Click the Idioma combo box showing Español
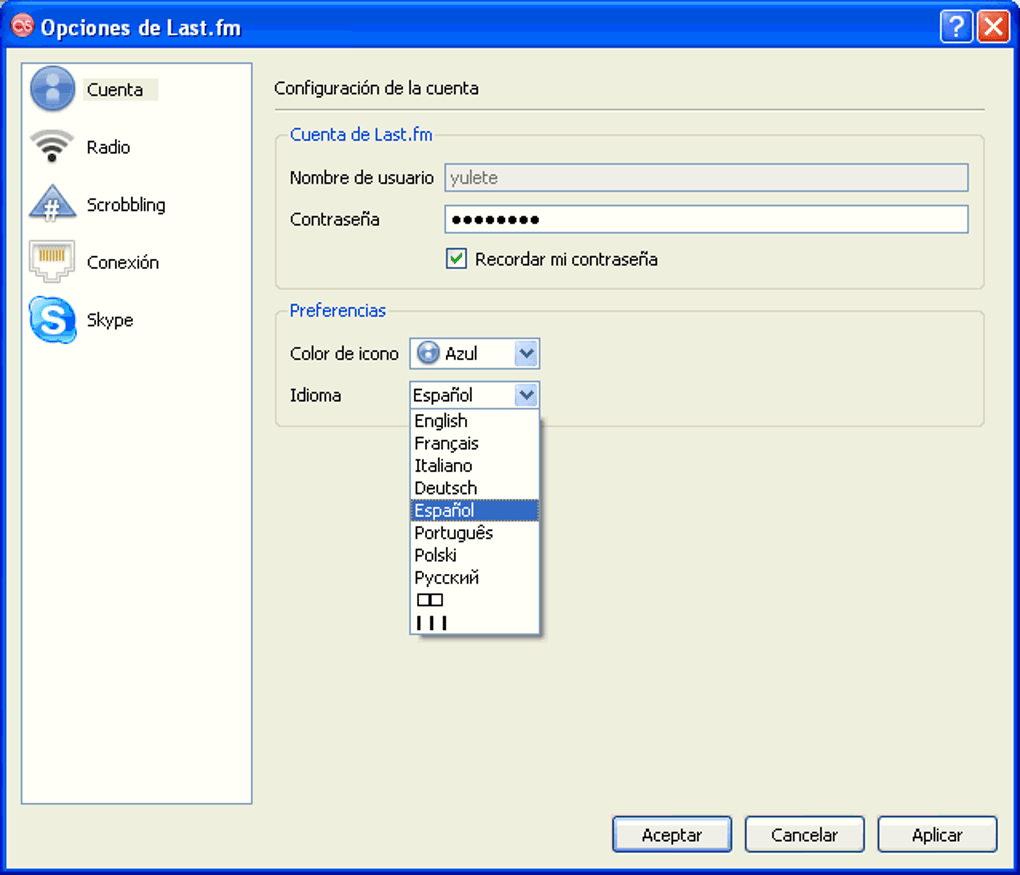The width and height of the screenshot is (1020, 875). point(474,394)
